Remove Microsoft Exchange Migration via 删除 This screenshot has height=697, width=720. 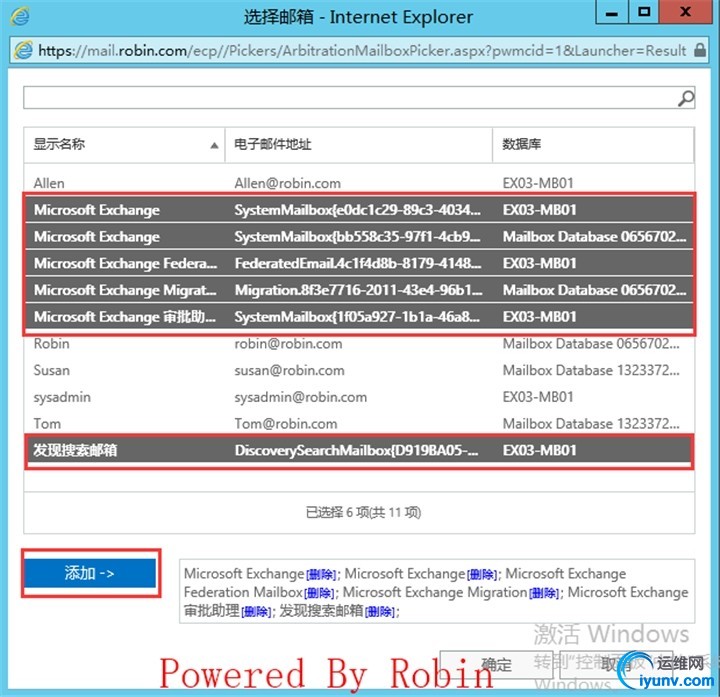tap(544, 593)
